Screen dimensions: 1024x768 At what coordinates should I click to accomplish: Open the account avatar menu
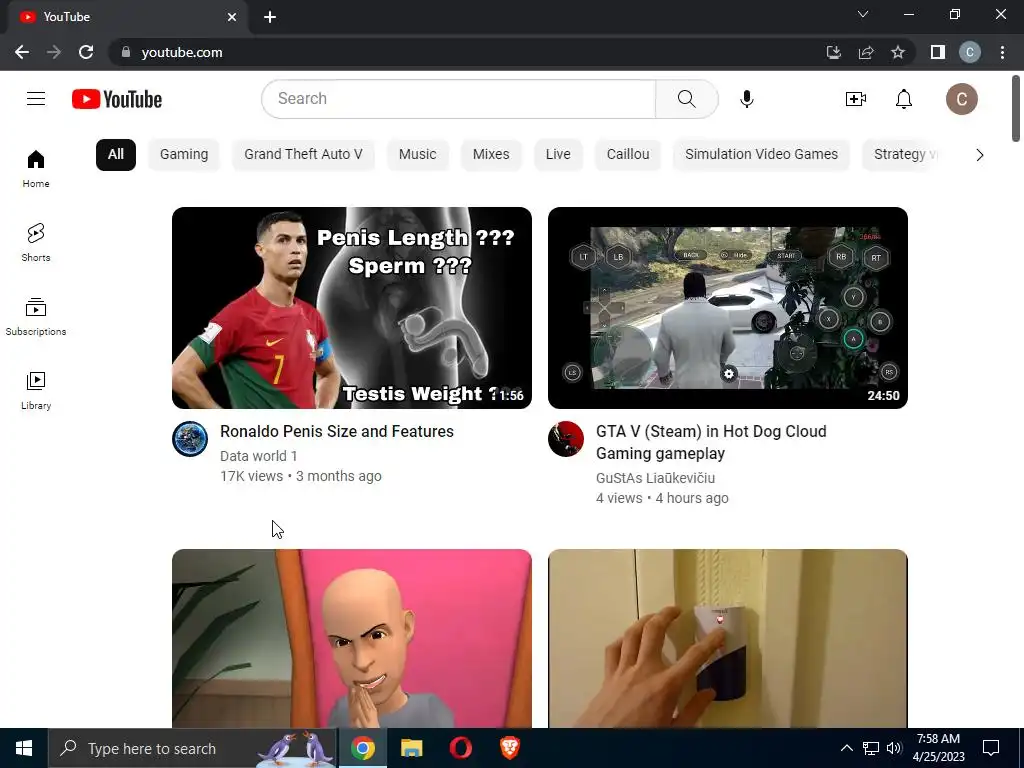pos(961,99)
